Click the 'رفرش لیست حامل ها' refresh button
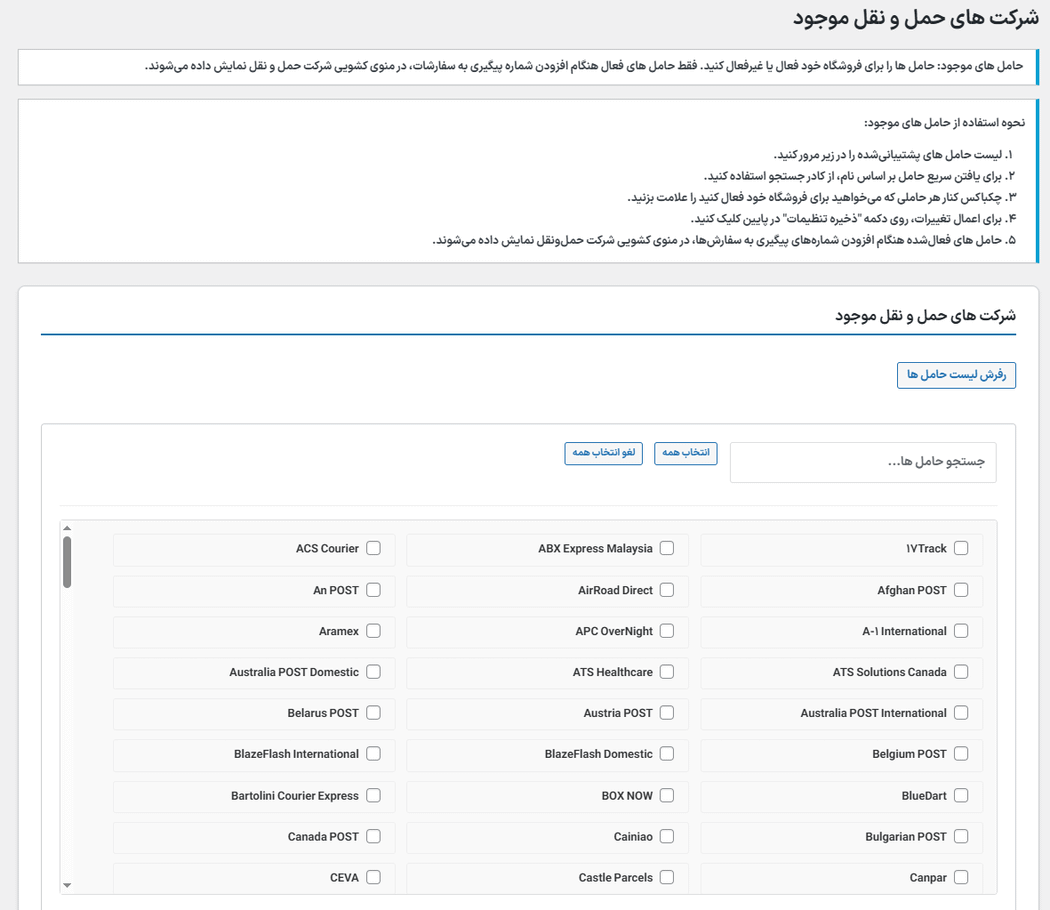The height and width of the screenshot is (910, 1050). pyautogui.click(x=956, y=375)
